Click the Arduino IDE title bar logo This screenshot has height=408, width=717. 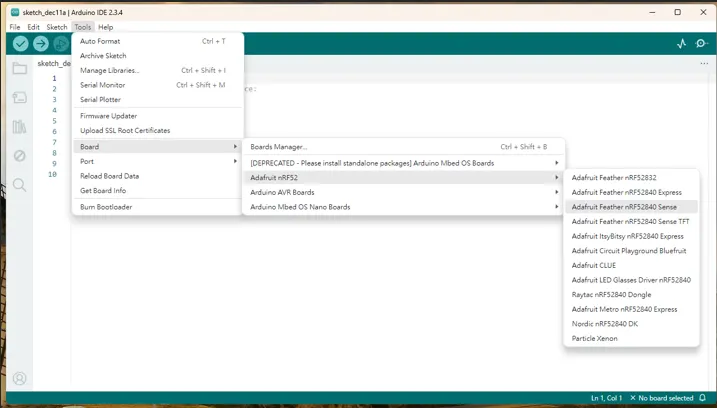[15, 12]
